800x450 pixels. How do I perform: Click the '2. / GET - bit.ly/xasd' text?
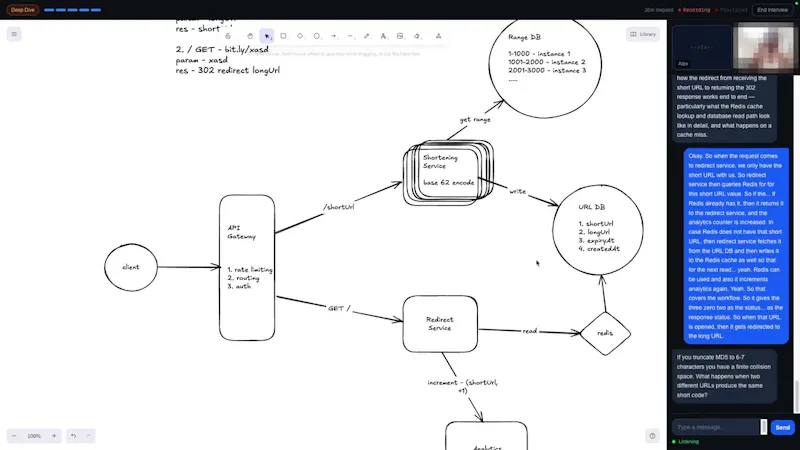point(222,49)
